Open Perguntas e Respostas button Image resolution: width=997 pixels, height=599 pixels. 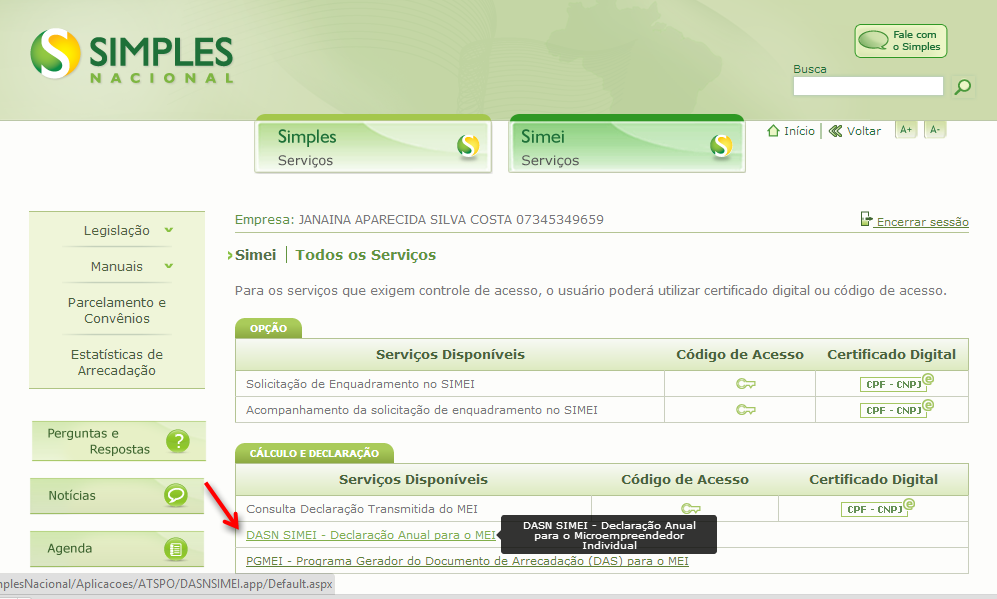(119, 441)
